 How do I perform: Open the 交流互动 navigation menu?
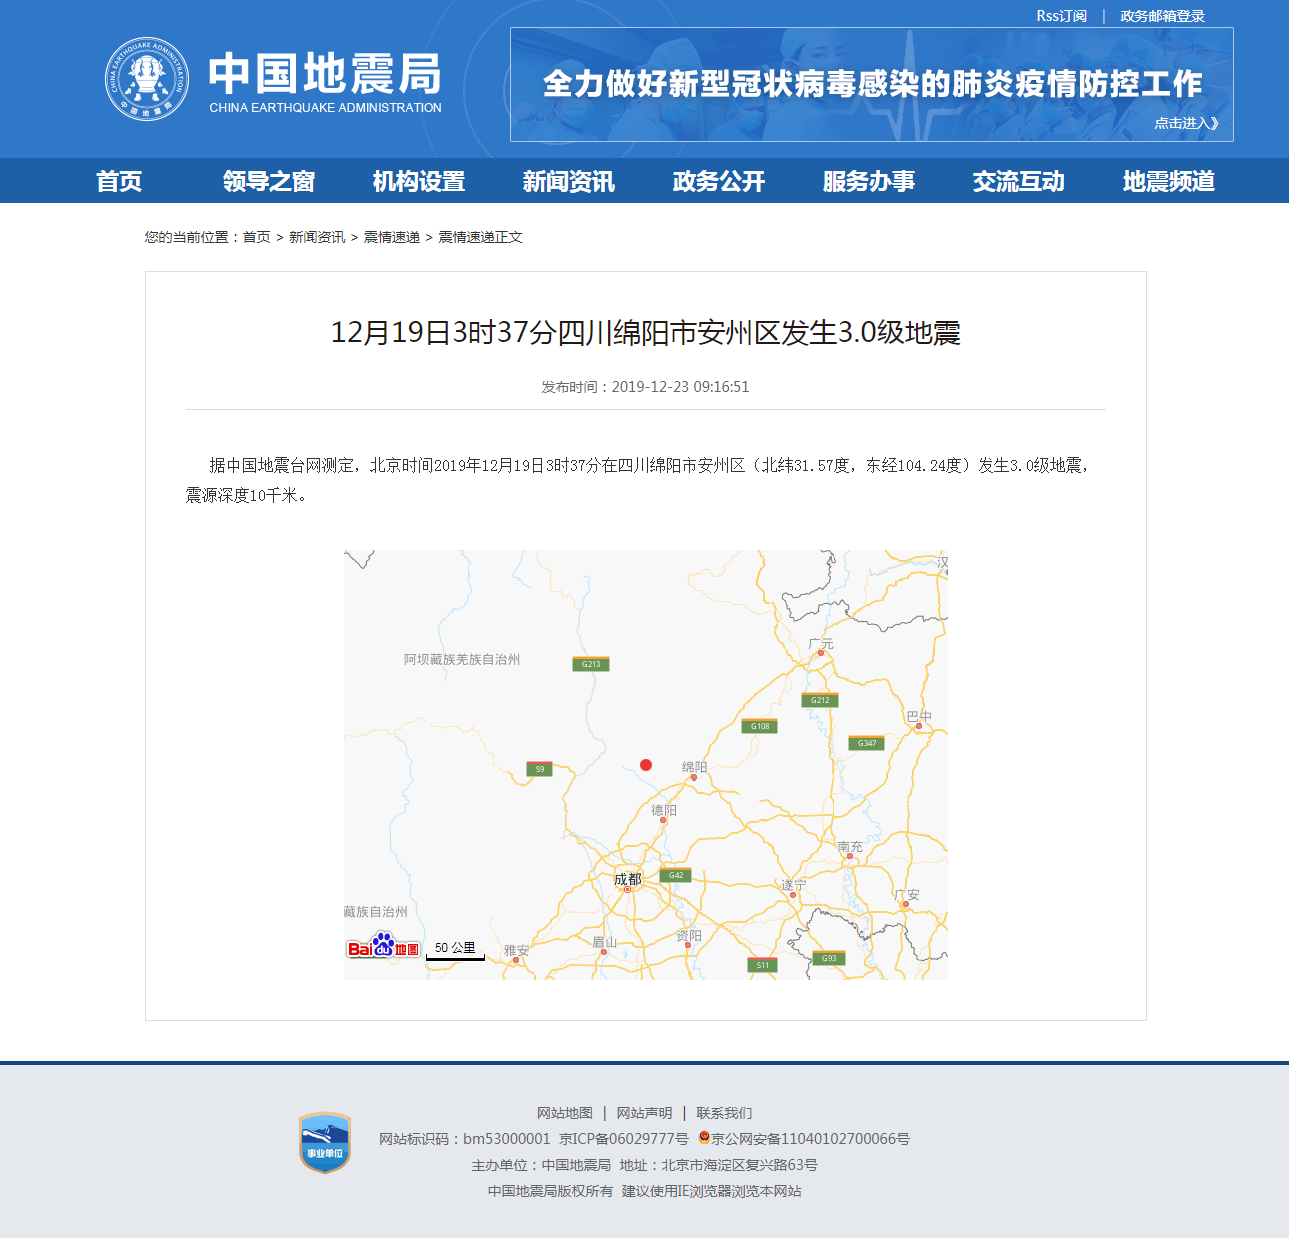[x=1018, y=181]
